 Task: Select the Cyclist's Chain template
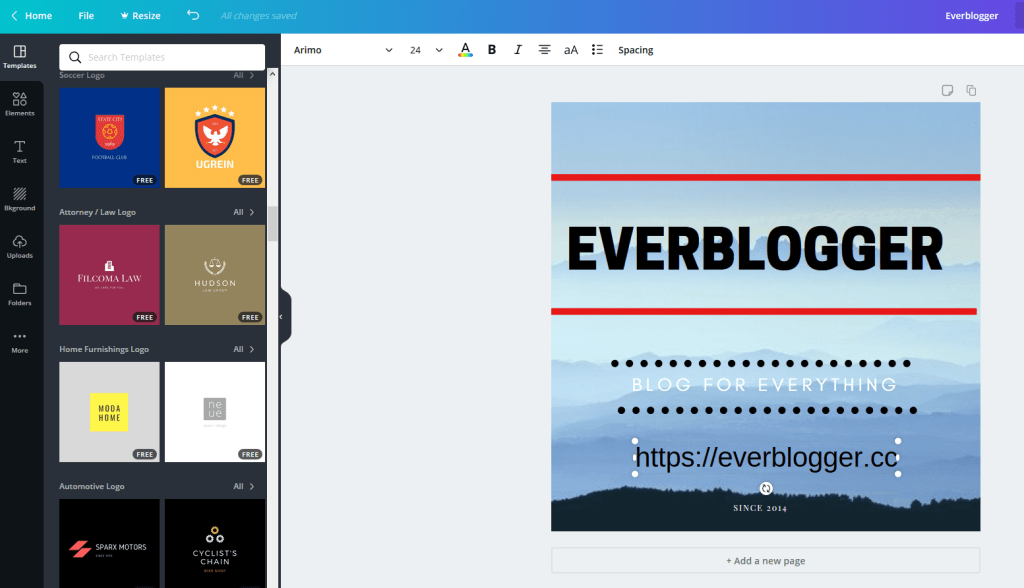click(x=215, y=544)
